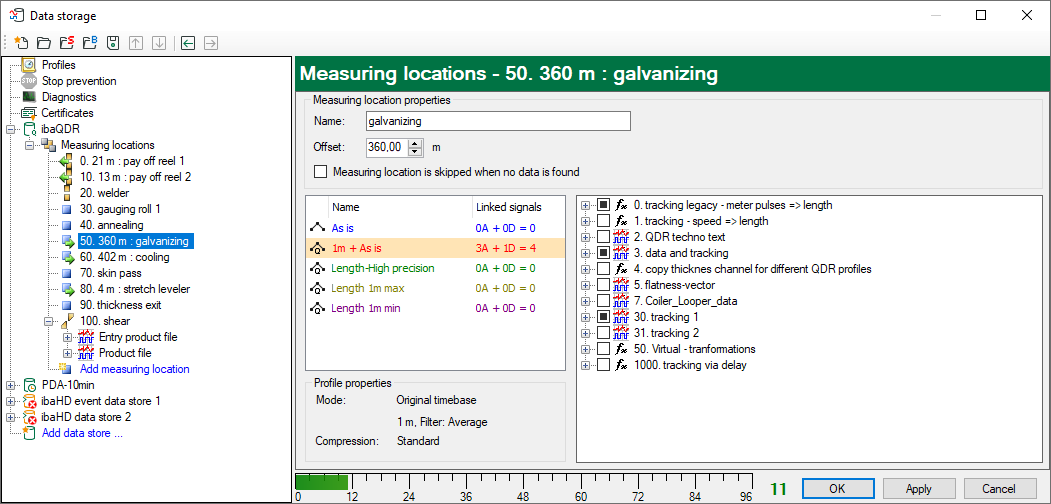1051x504 pixels.
Task: Click the ibaHD data store 2 icon
Action: point(31,418)
